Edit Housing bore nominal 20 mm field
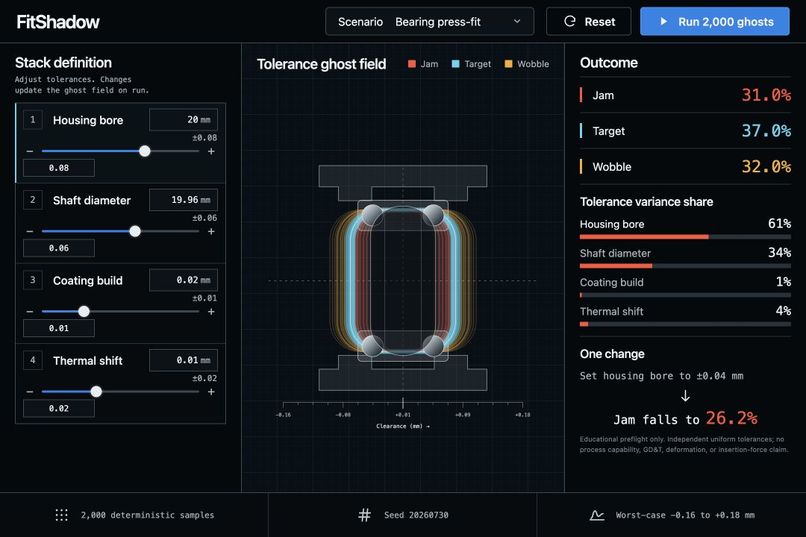The image size is (806, 537). click(184, 120)
